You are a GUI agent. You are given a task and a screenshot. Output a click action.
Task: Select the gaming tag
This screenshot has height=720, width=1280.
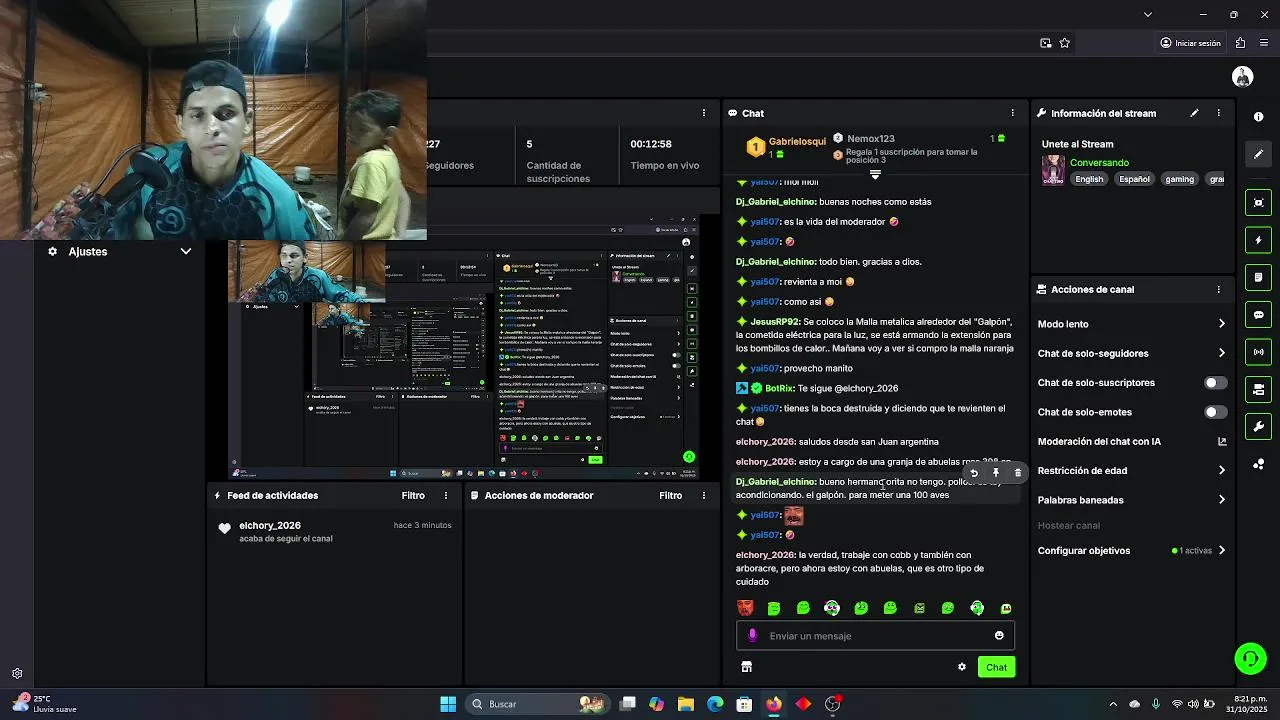coord(1179,179)
